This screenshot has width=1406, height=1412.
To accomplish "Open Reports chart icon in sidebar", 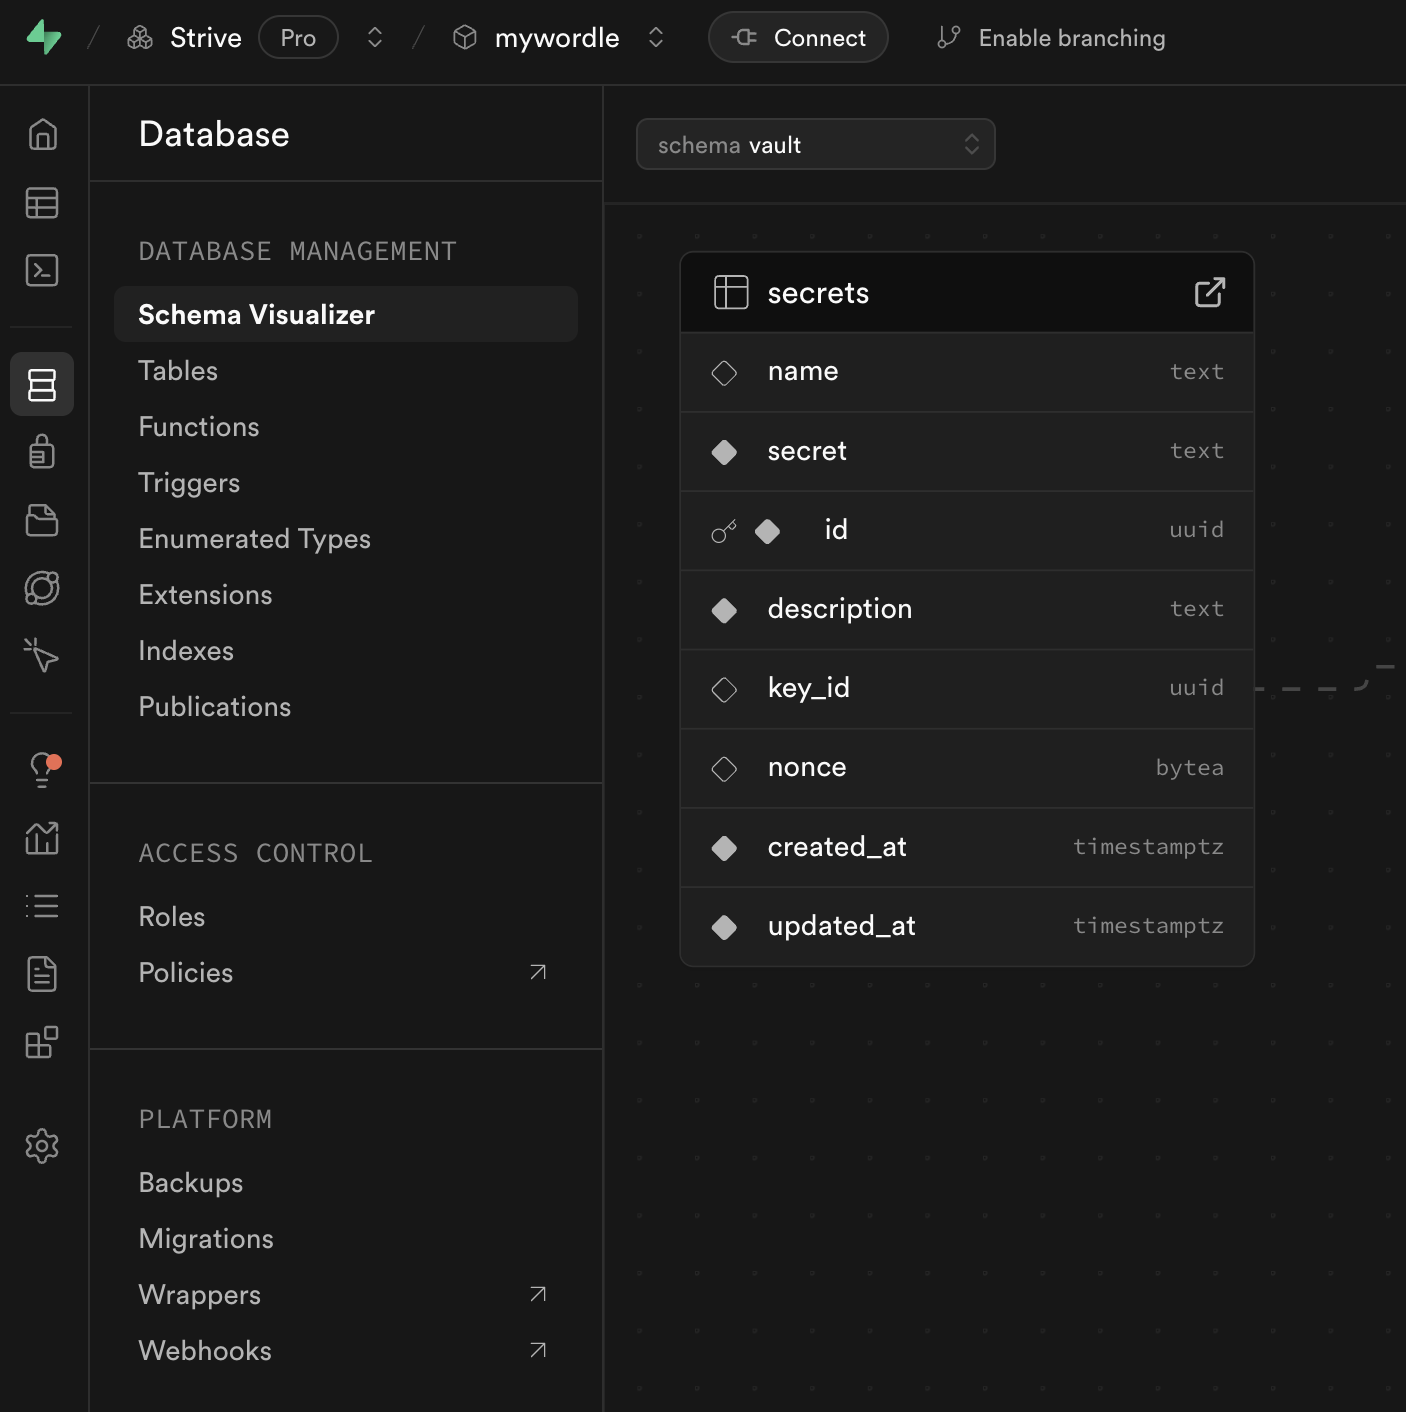I will [x=42, y=838].
